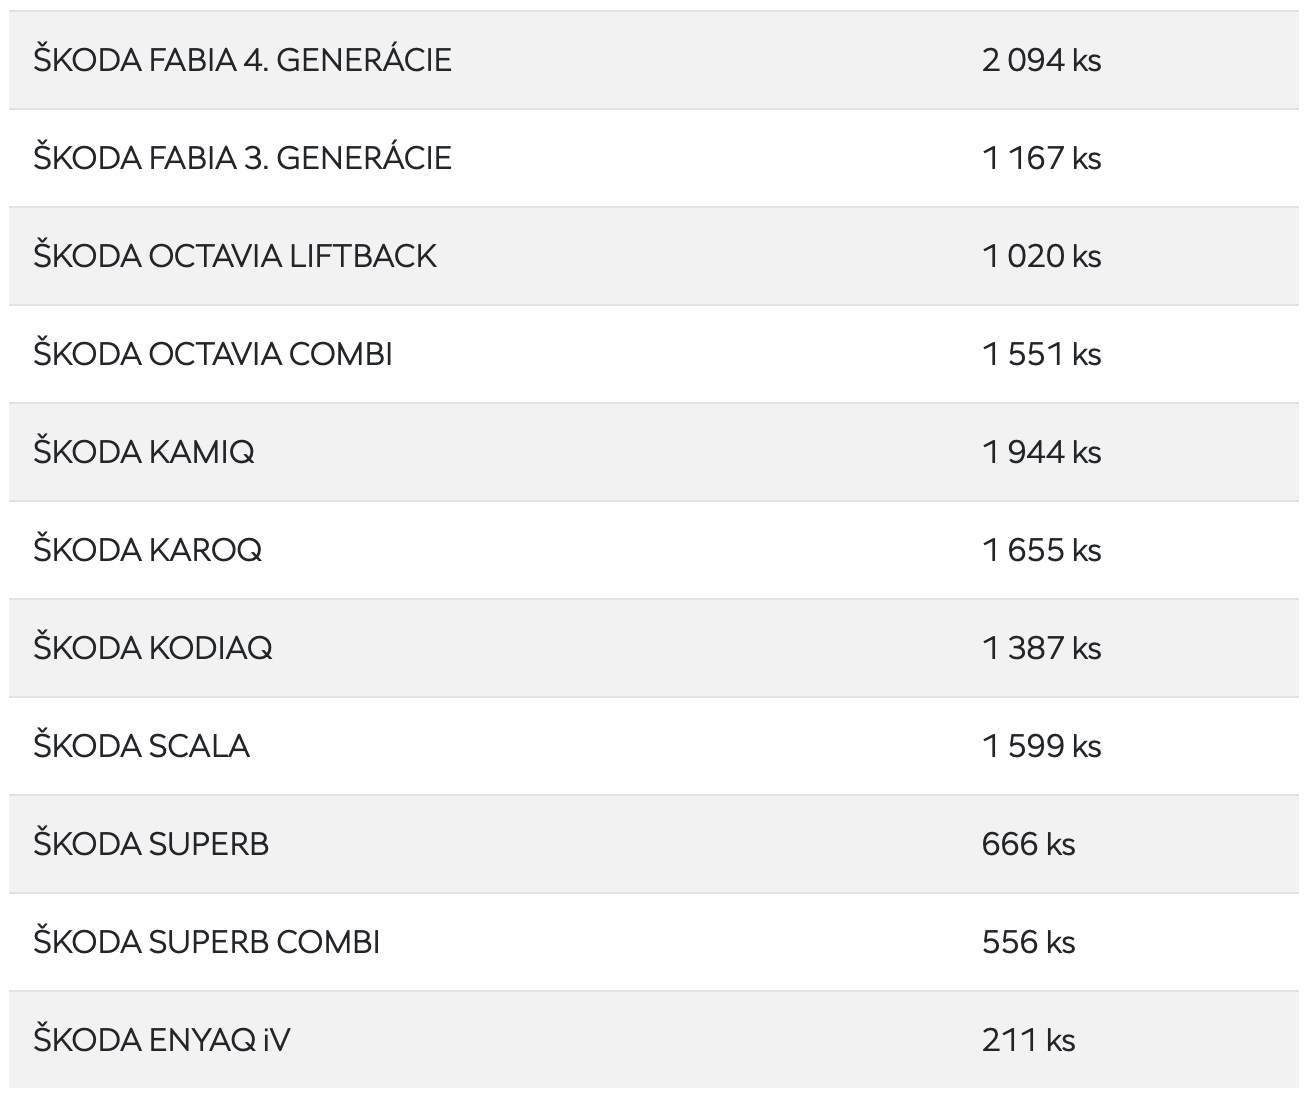Click the ŠKODA ENYAQ iV row label
Viewport: 1308px width, 1100px height.
162,1040
